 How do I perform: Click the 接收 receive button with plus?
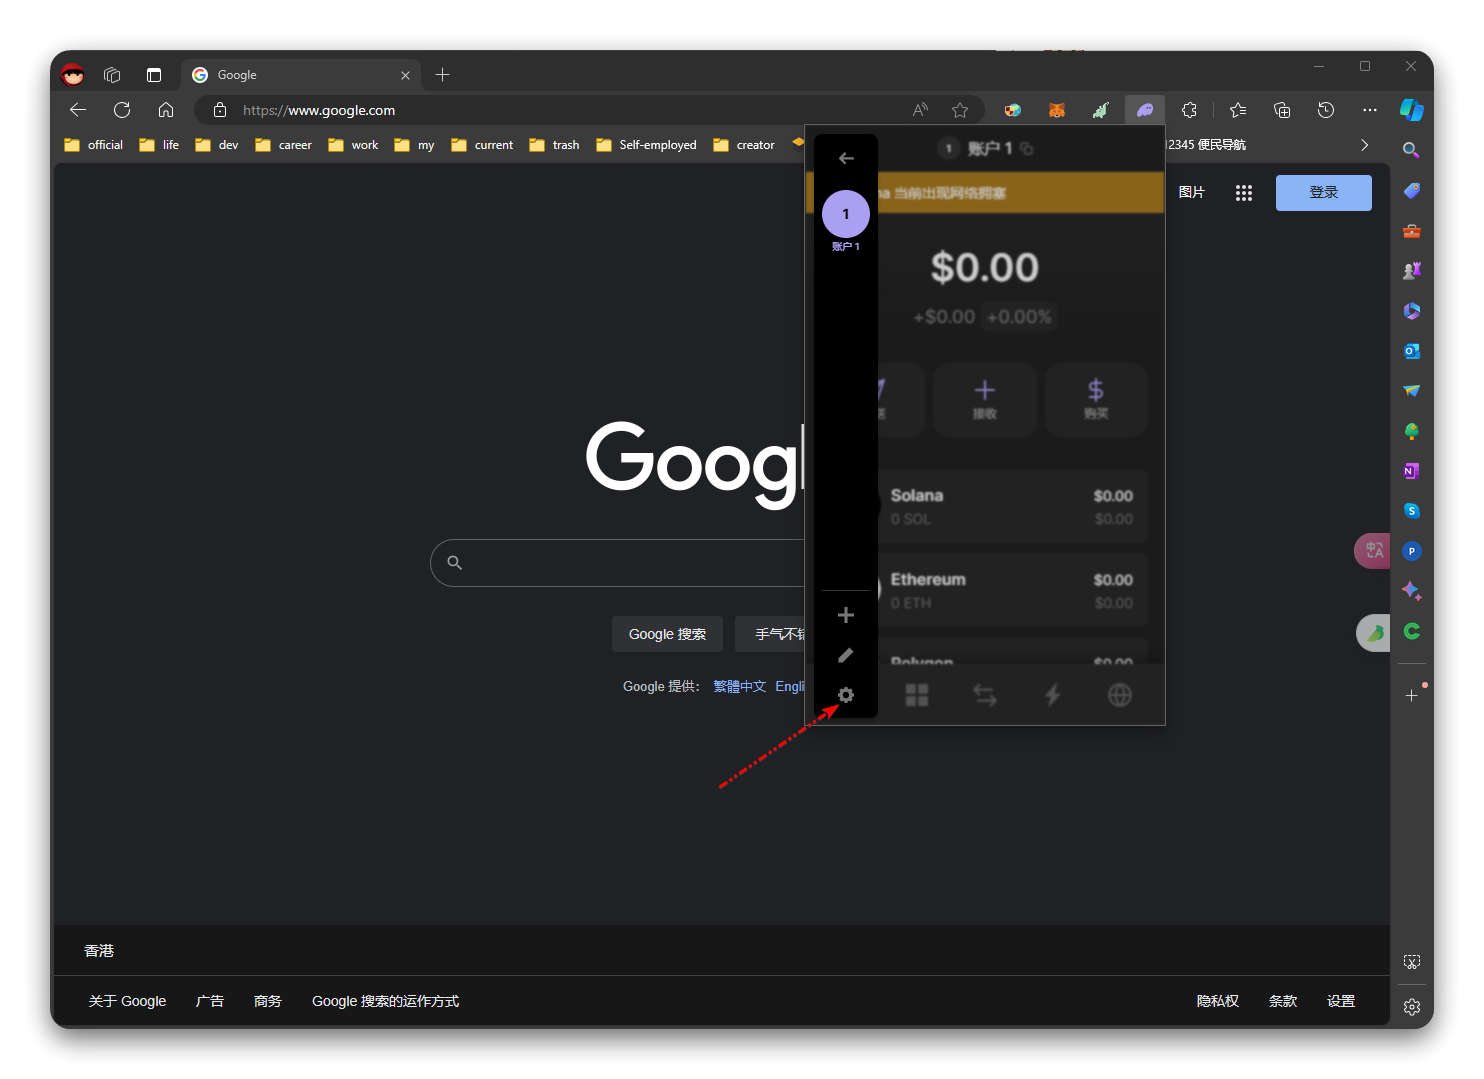tap(985, 400)
